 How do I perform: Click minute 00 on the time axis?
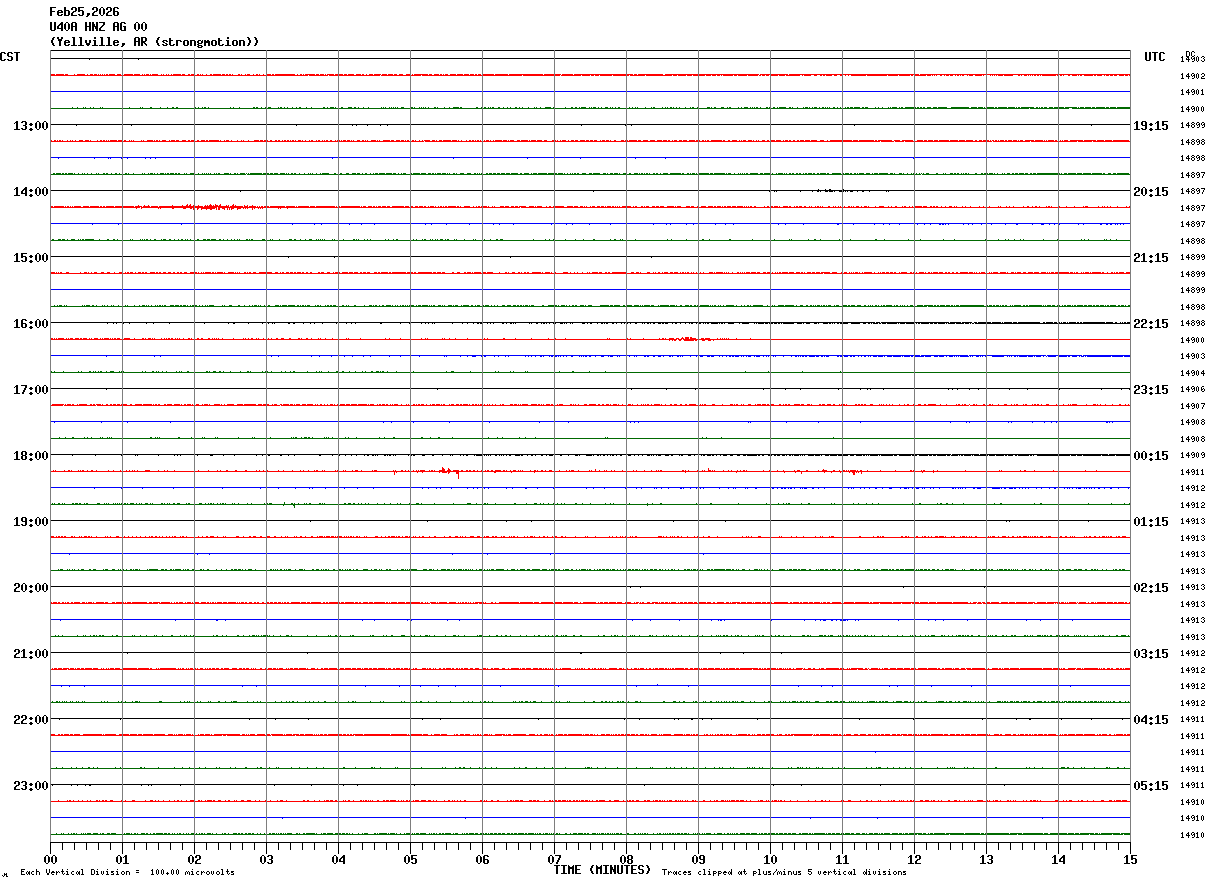[x=51, y=859]
